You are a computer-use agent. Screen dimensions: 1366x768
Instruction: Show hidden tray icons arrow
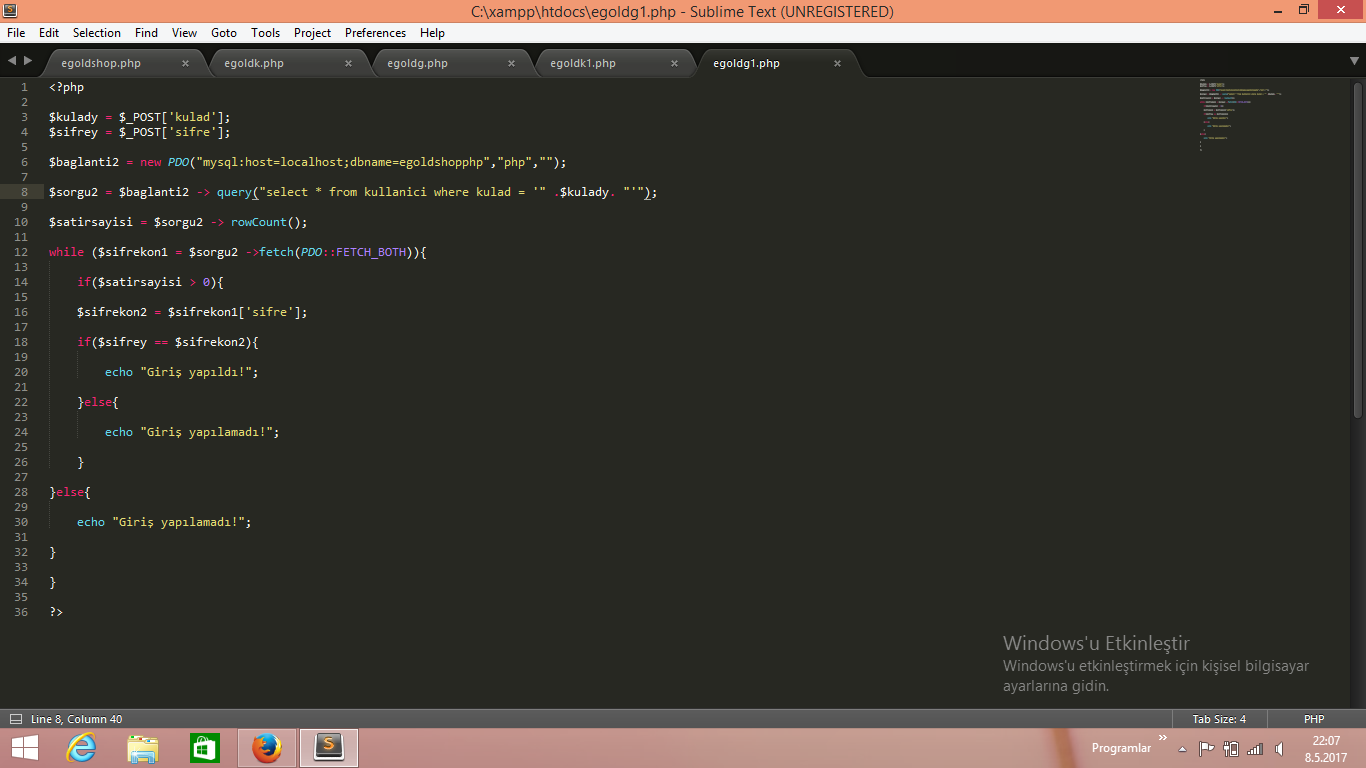coord(1183,748)
